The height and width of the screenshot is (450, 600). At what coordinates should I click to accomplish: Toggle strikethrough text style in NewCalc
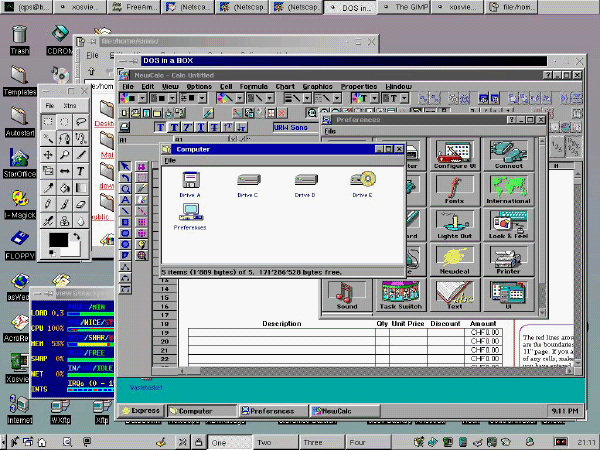214,127
